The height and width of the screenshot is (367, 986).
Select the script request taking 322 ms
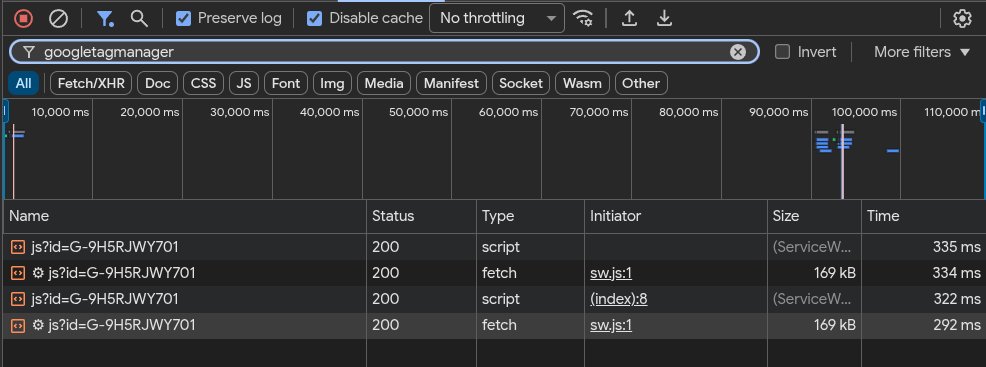[x=493, y=299]
